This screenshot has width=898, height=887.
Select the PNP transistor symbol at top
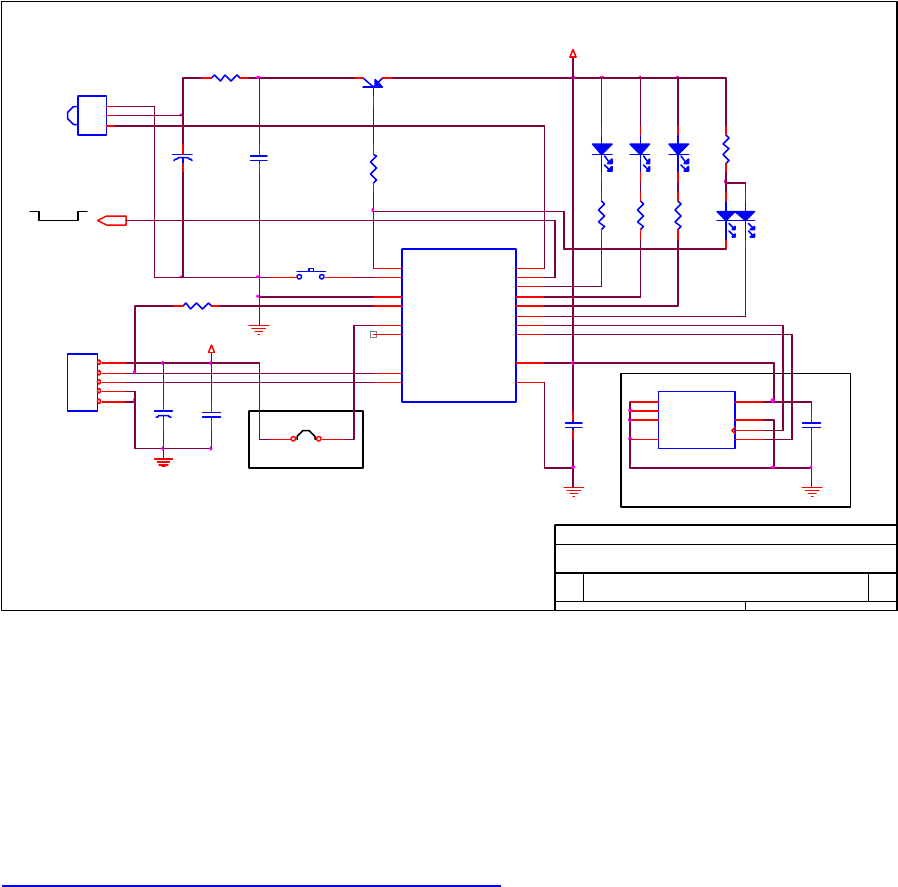pyautogui.click(x=373, y=83)
